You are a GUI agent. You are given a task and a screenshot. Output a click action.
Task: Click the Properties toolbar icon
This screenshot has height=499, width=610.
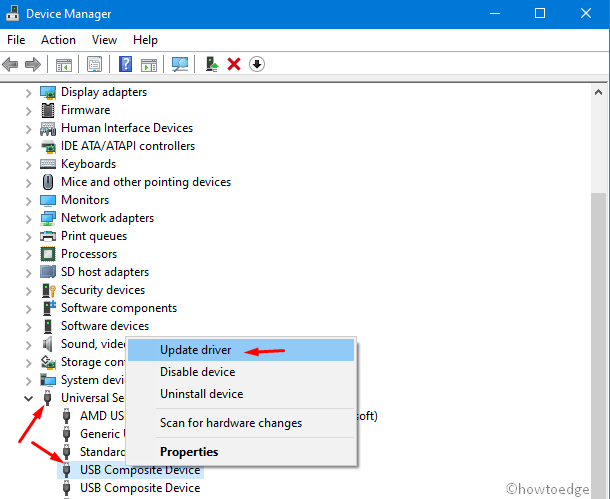[x=95, y=64]
